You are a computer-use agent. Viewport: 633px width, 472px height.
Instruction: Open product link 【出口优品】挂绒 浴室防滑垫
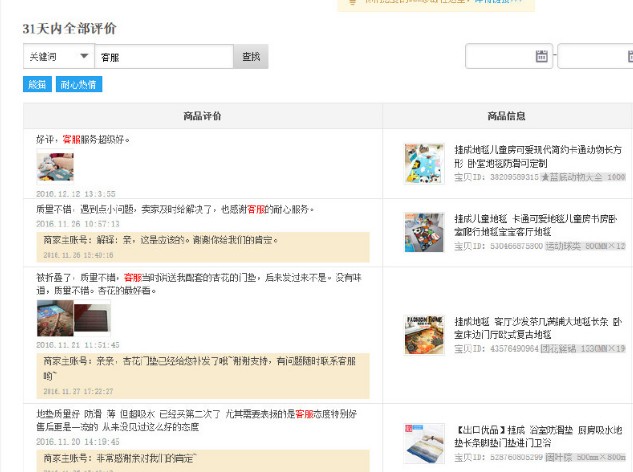(x=538, y=436)
